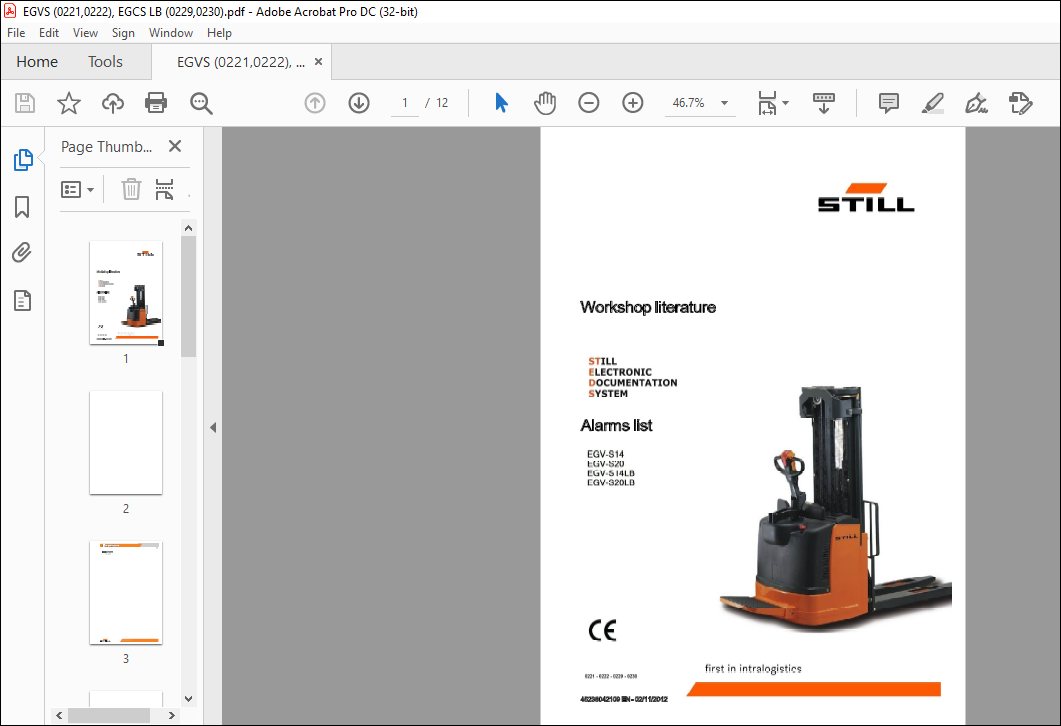
Task: Select page 1 thumbnail
Action: coord(126,293)
